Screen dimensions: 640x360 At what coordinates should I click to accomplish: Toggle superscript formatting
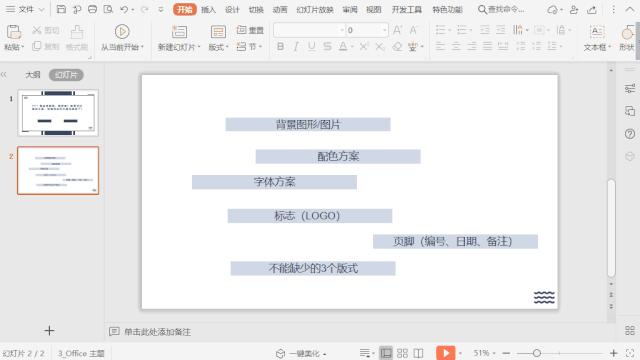364,47
